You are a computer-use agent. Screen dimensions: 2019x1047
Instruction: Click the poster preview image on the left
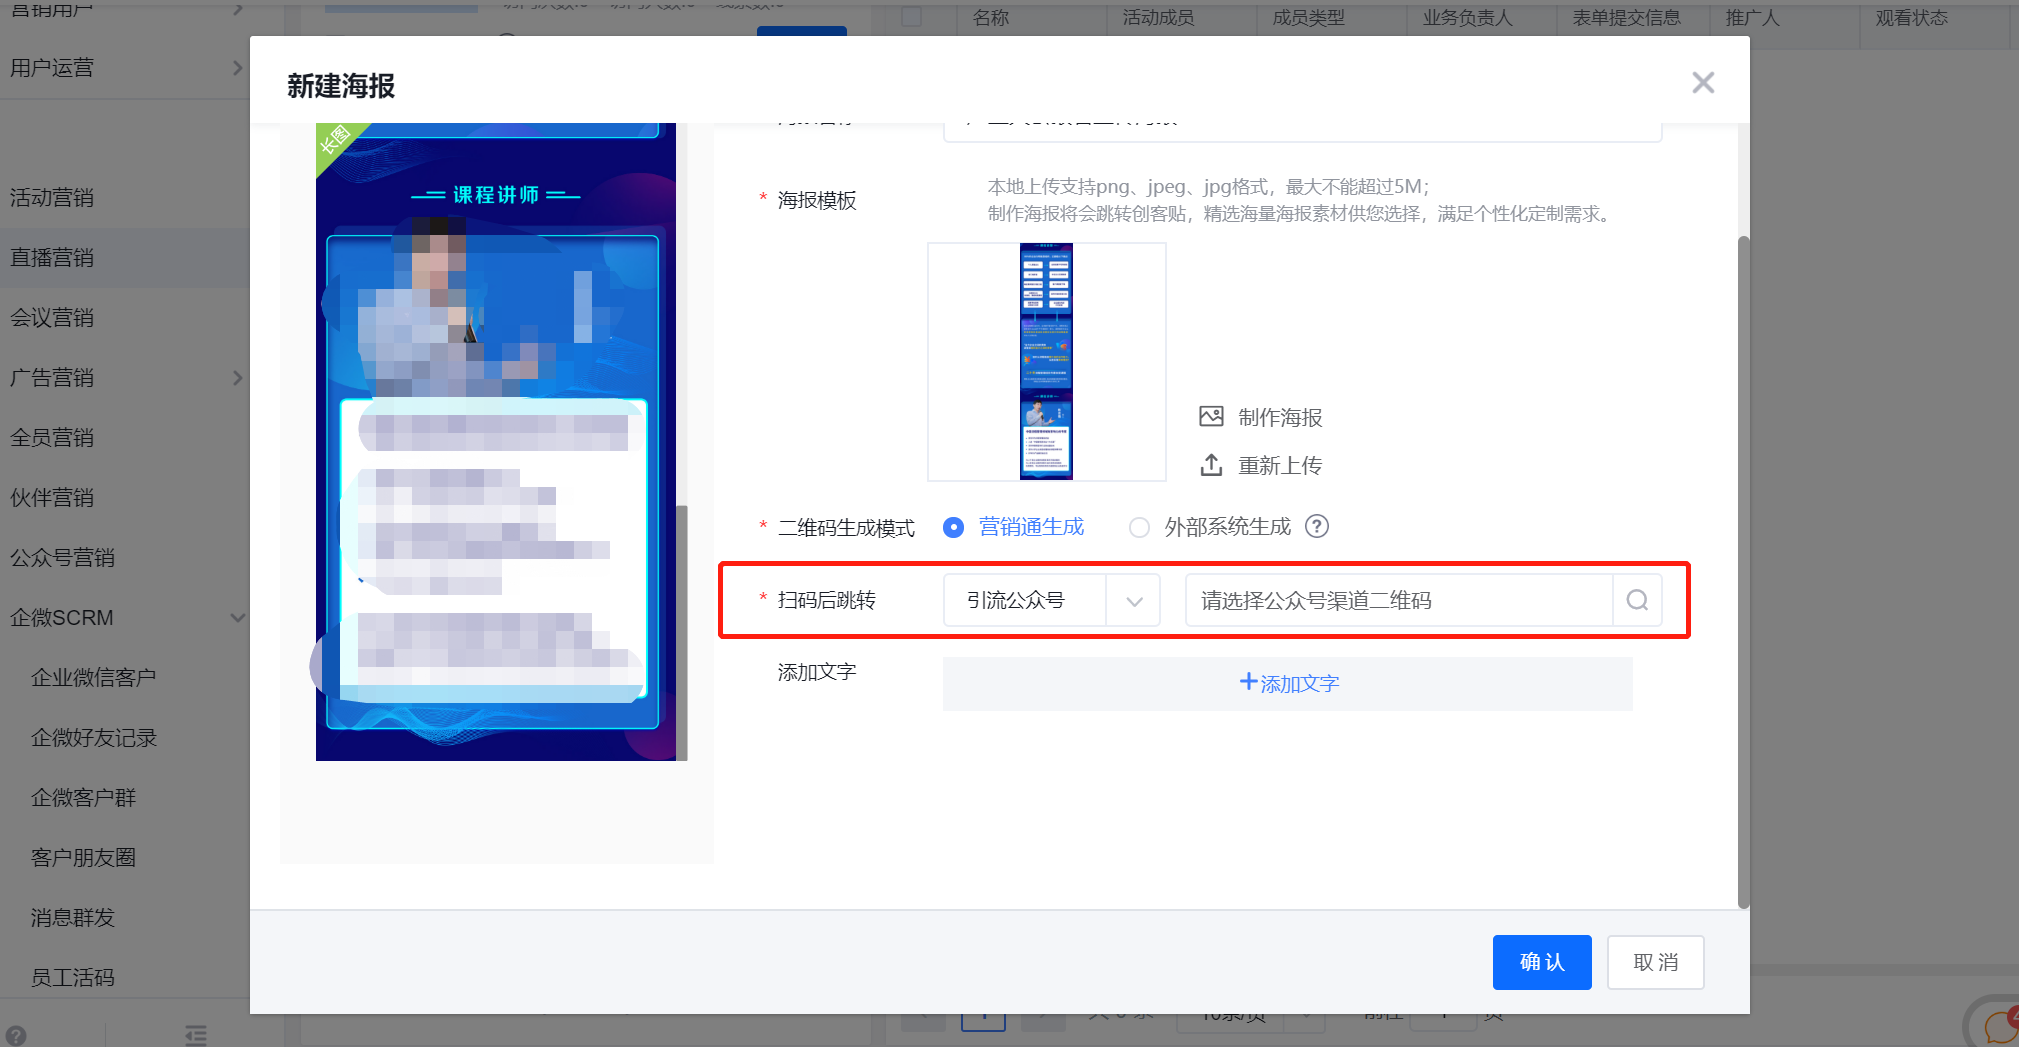pos(496,441)
